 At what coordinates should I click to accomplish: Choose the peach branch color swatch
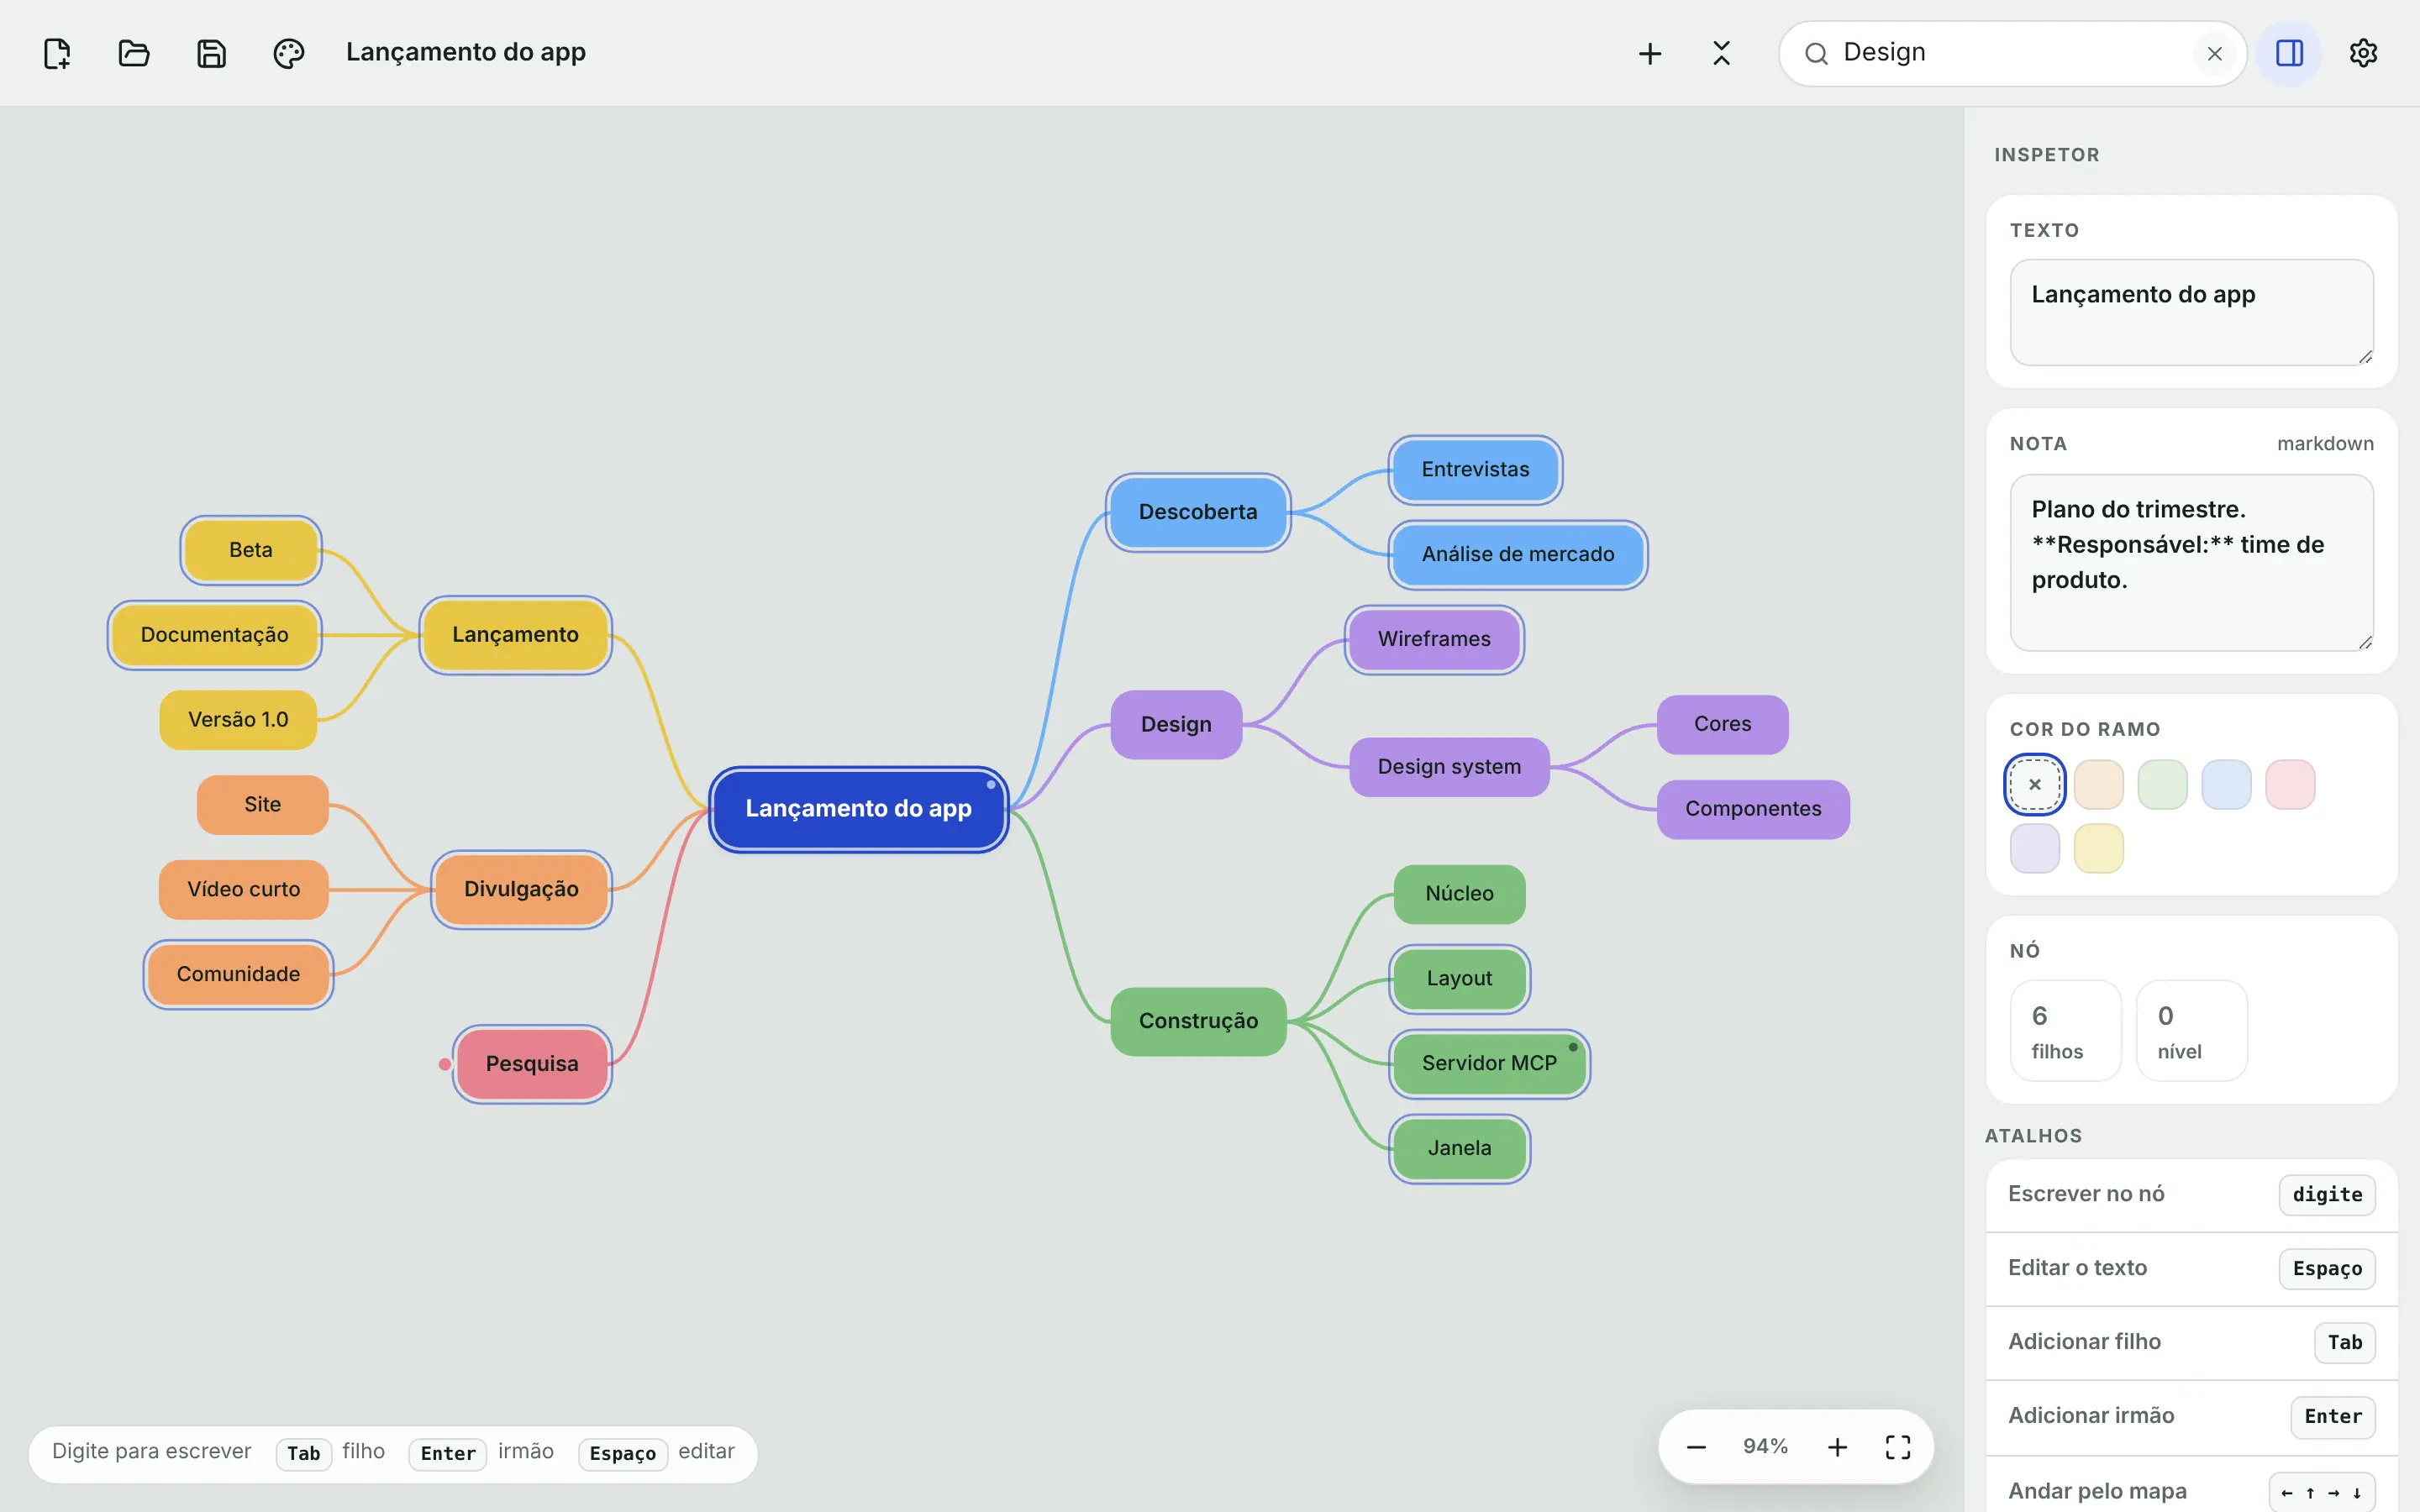2098,784
